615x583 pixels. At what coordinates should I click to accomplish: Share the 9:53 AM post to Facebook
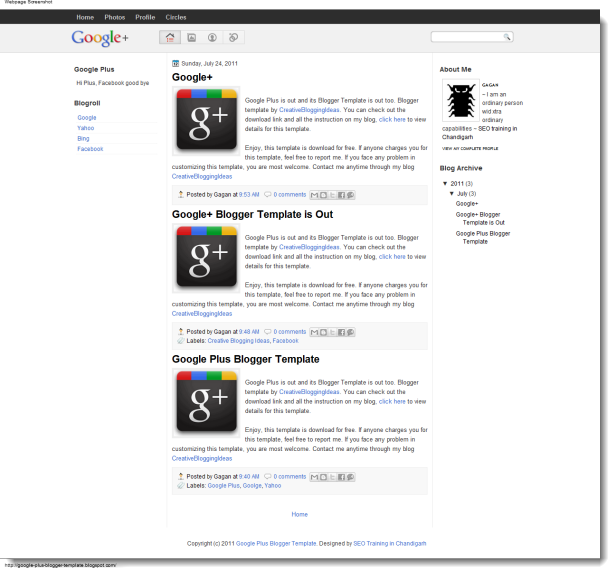[x=341, y=195]
